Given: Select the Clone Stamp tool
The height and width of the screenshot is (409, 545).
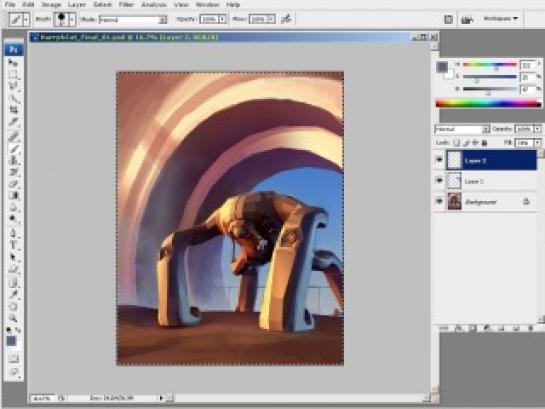Looking at the screenshot, I should tap(13, 161).
